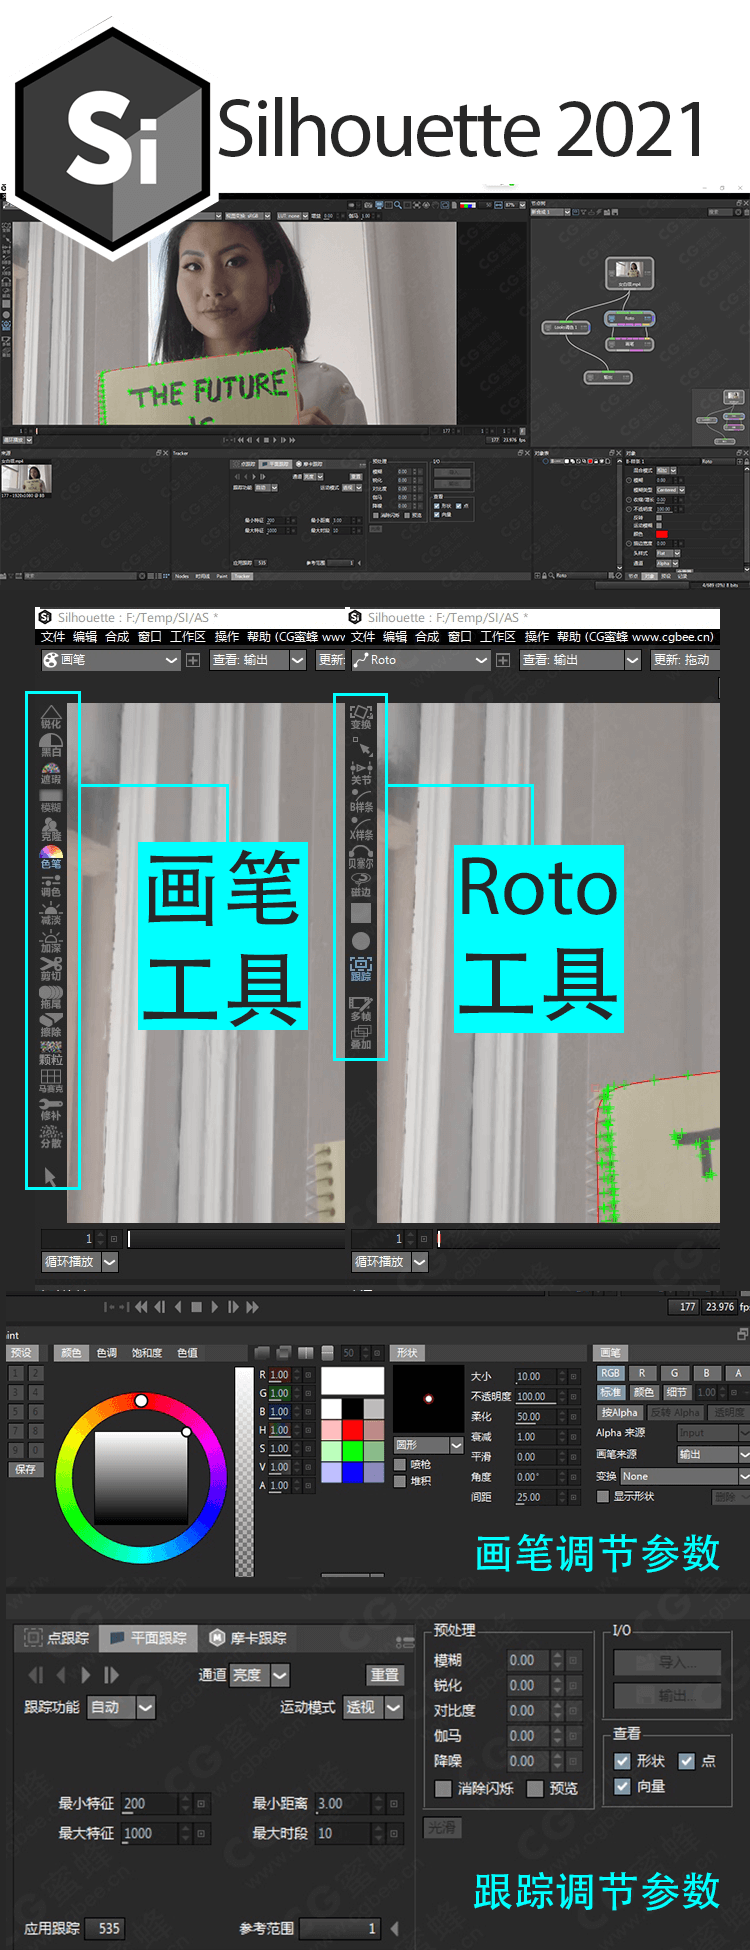Select the 修补 repair tool
750x1950 pixels.
pyautogui.click(x=51, y=1108)
